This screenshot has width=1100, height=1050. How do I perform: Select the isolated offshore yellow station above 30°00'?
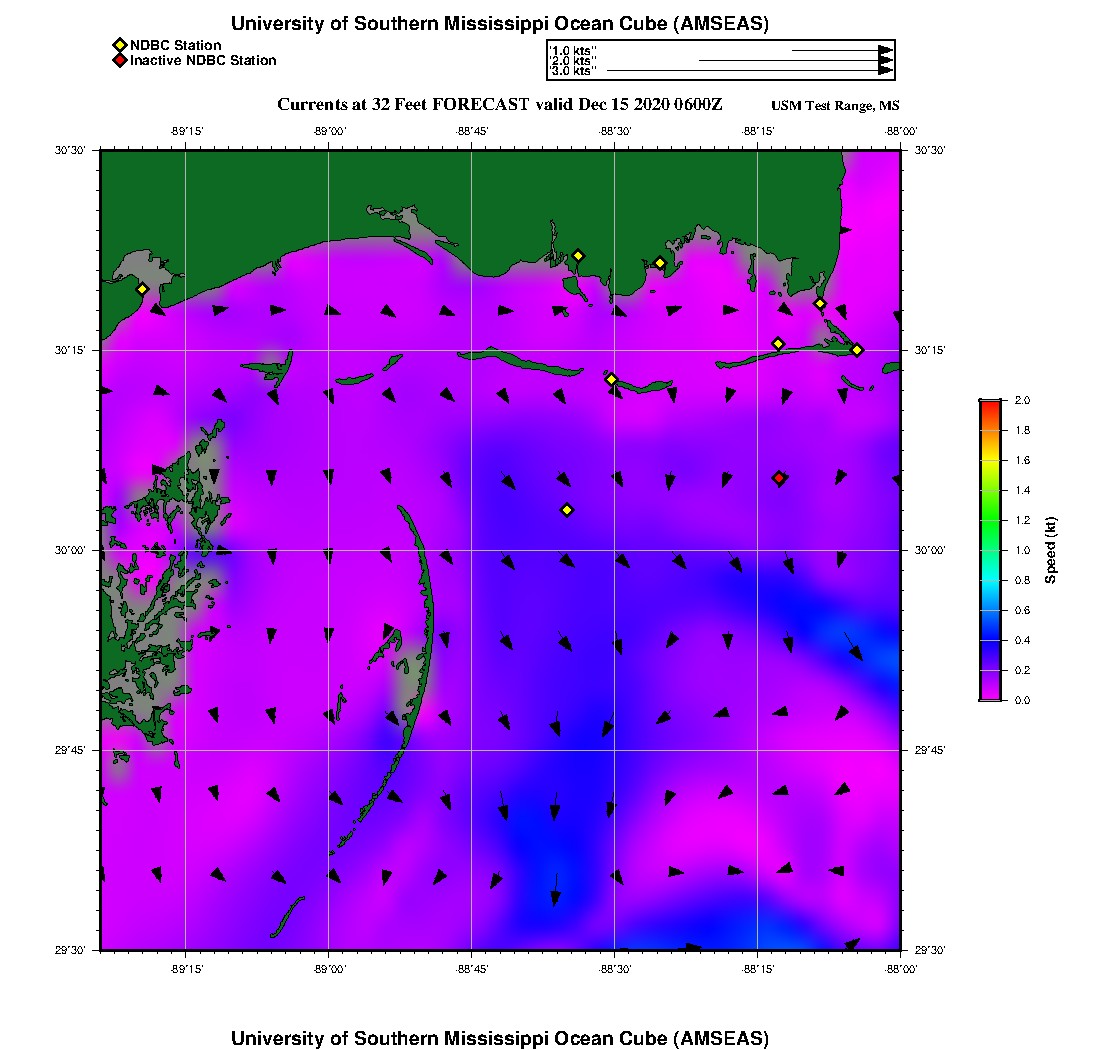coord(567,510)
